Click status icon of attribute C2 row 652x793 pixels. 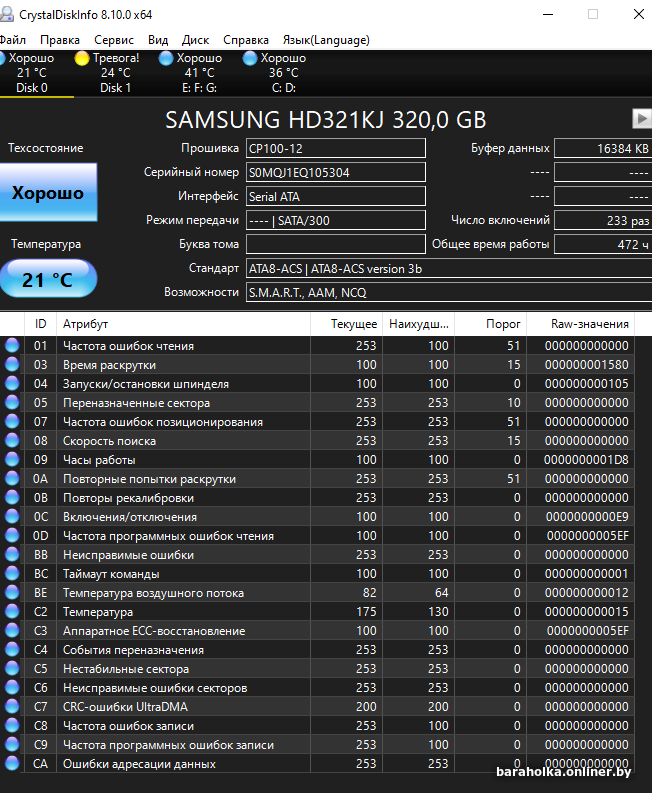point(12,611)
